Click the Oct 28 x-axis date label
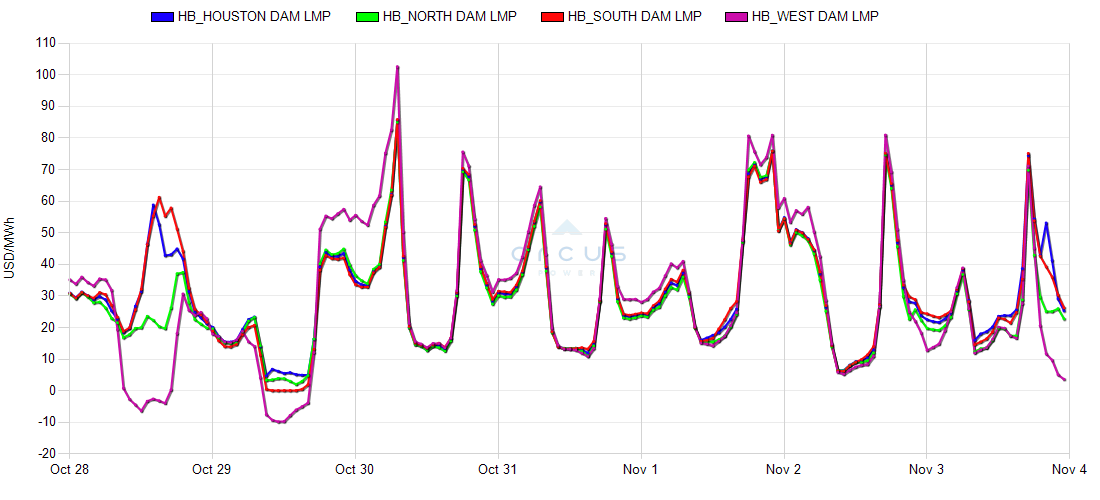The width and height of the screenshot is (1100, 500). 69,469
